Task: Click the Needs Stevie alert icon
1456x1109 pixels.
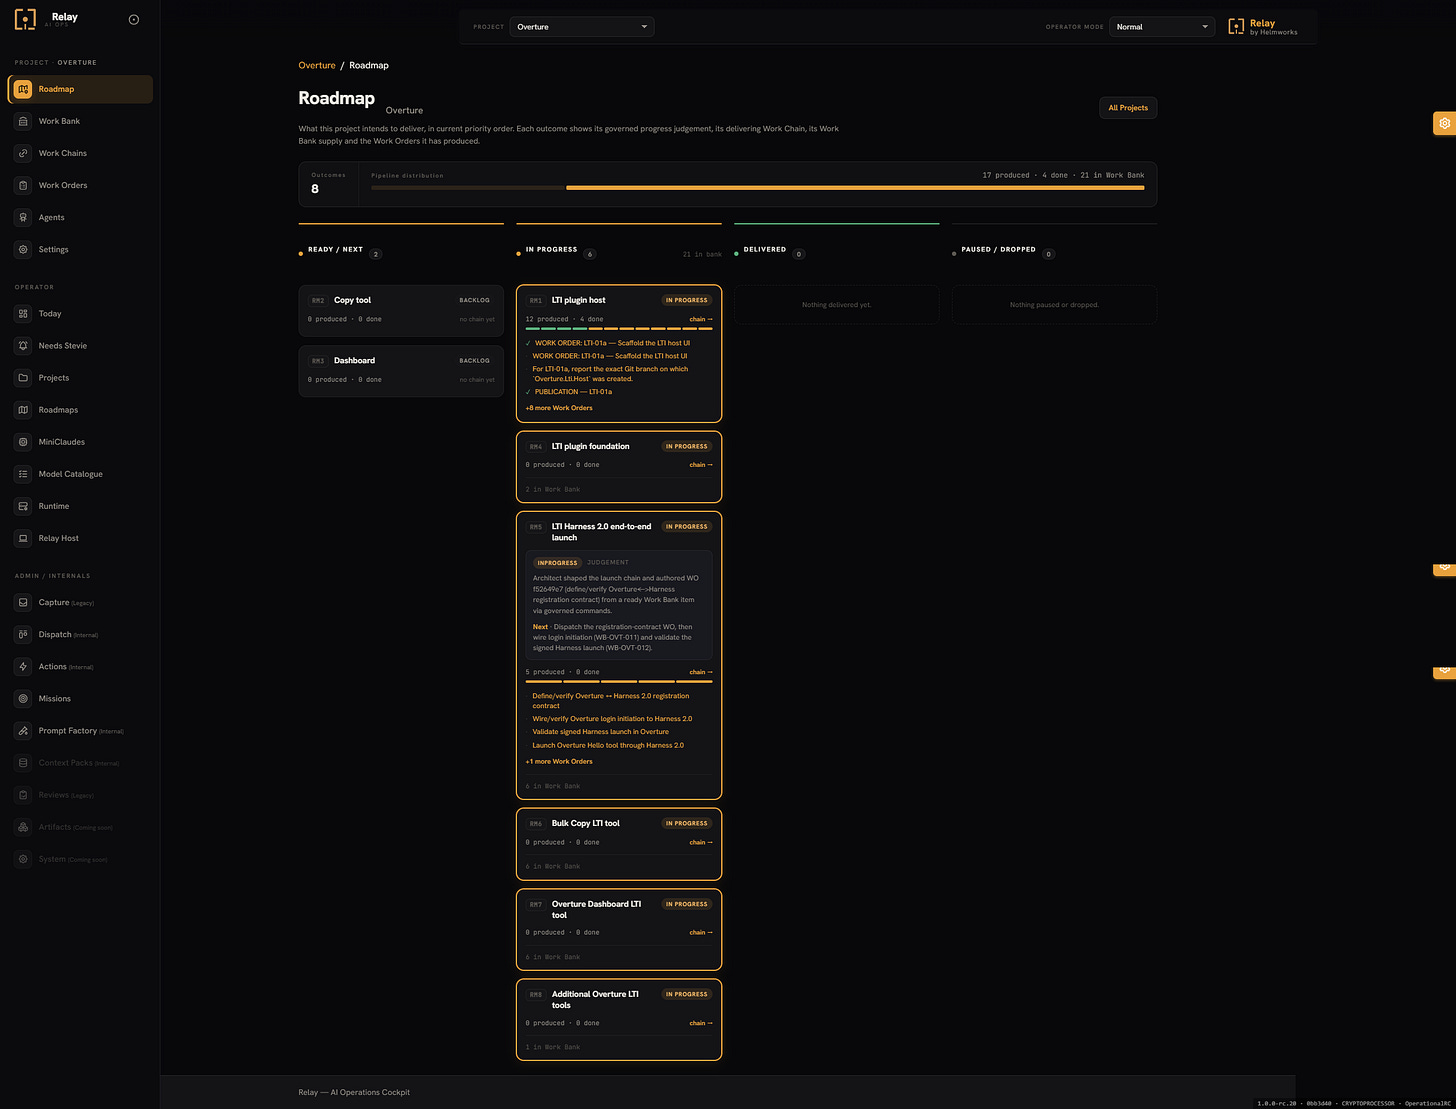Action: click(x=23, y=345)
